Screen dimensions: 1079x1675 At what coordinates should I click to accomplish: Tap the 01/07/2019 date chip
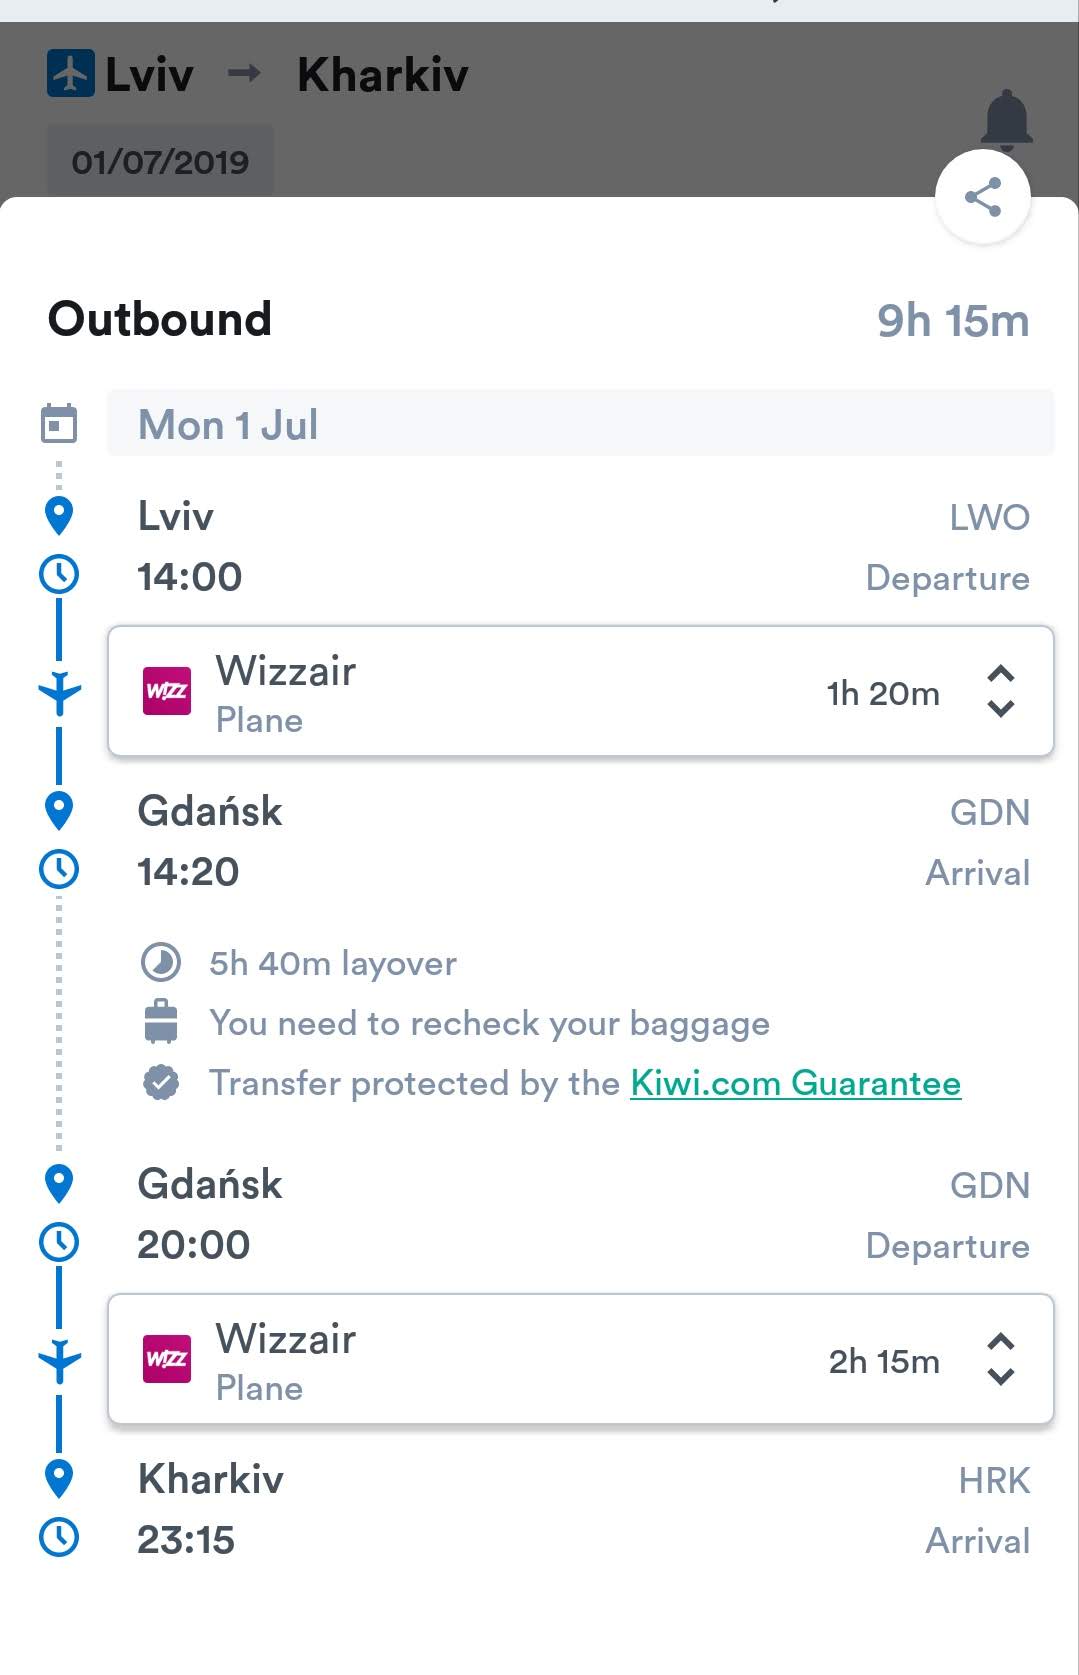[x=160, y=162]
